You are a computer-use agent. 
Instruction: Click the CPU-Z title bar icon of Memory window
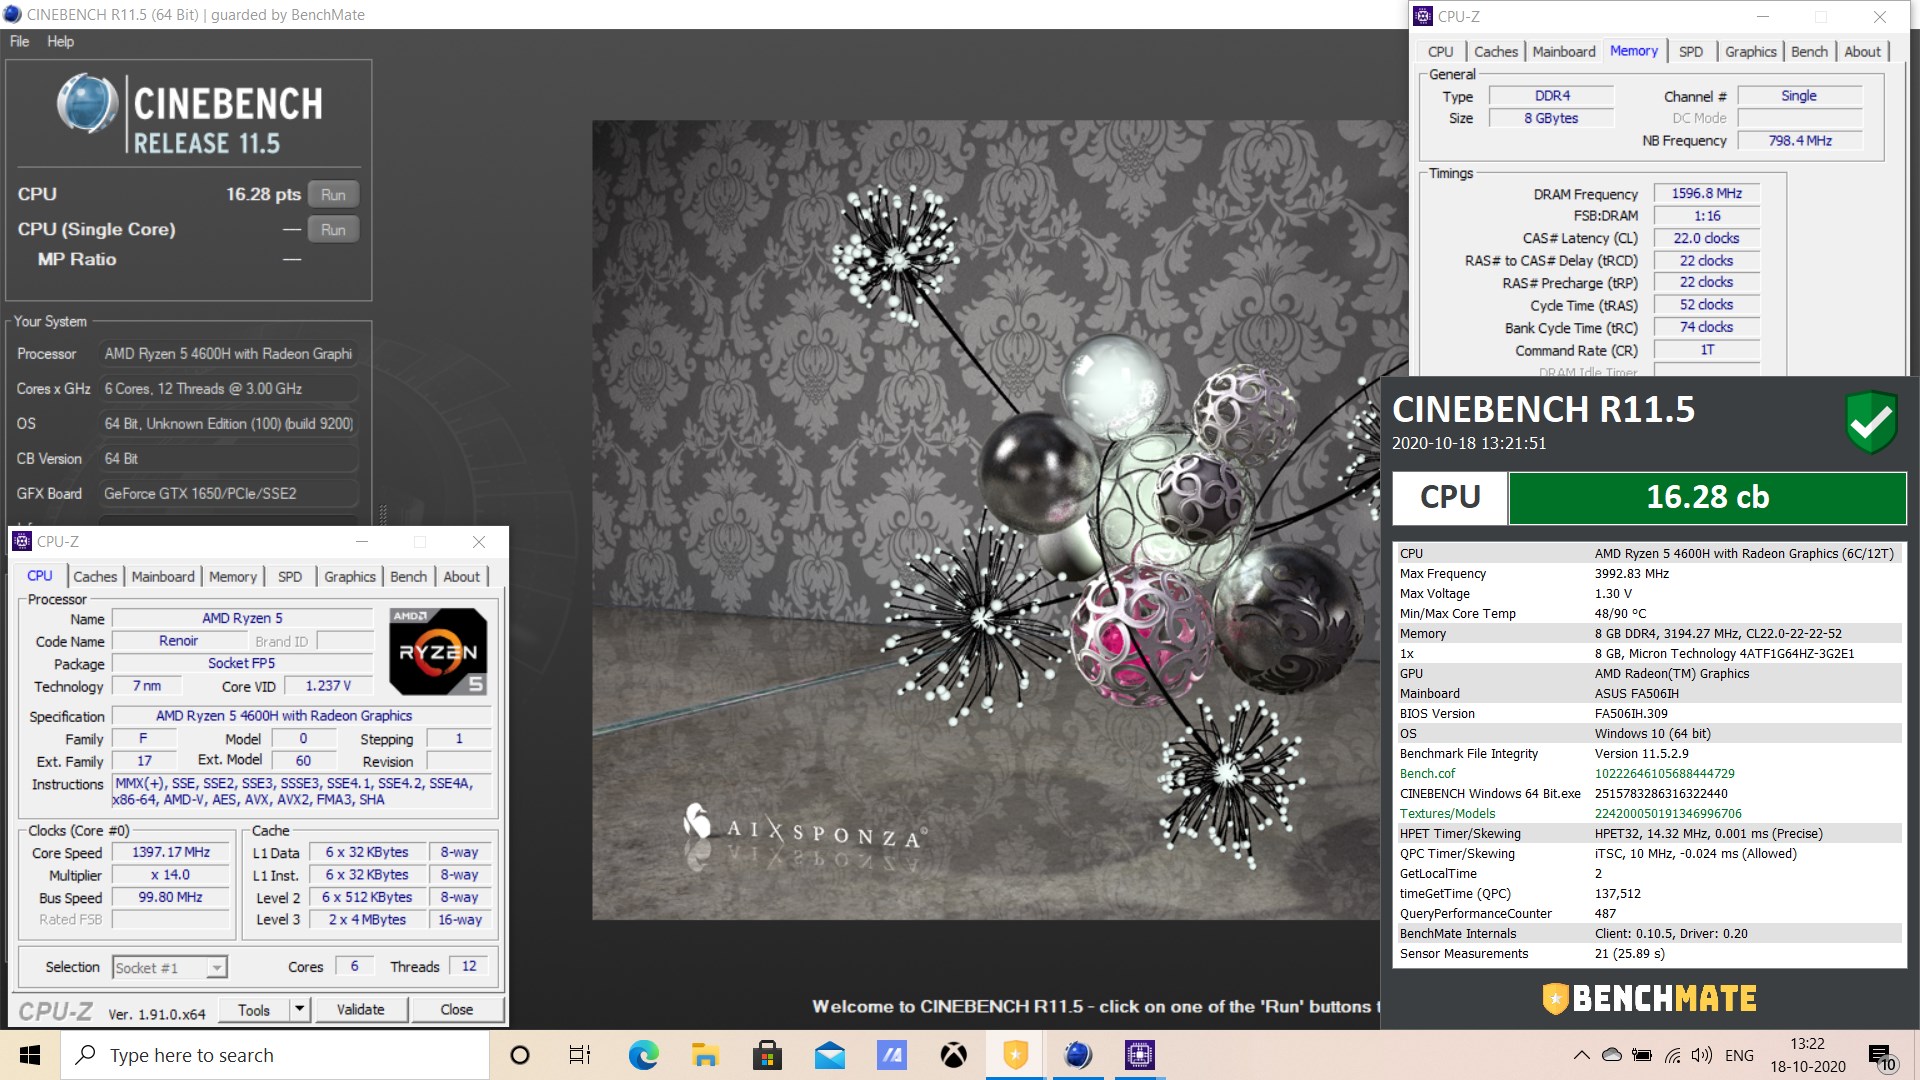coord(1423,16)
